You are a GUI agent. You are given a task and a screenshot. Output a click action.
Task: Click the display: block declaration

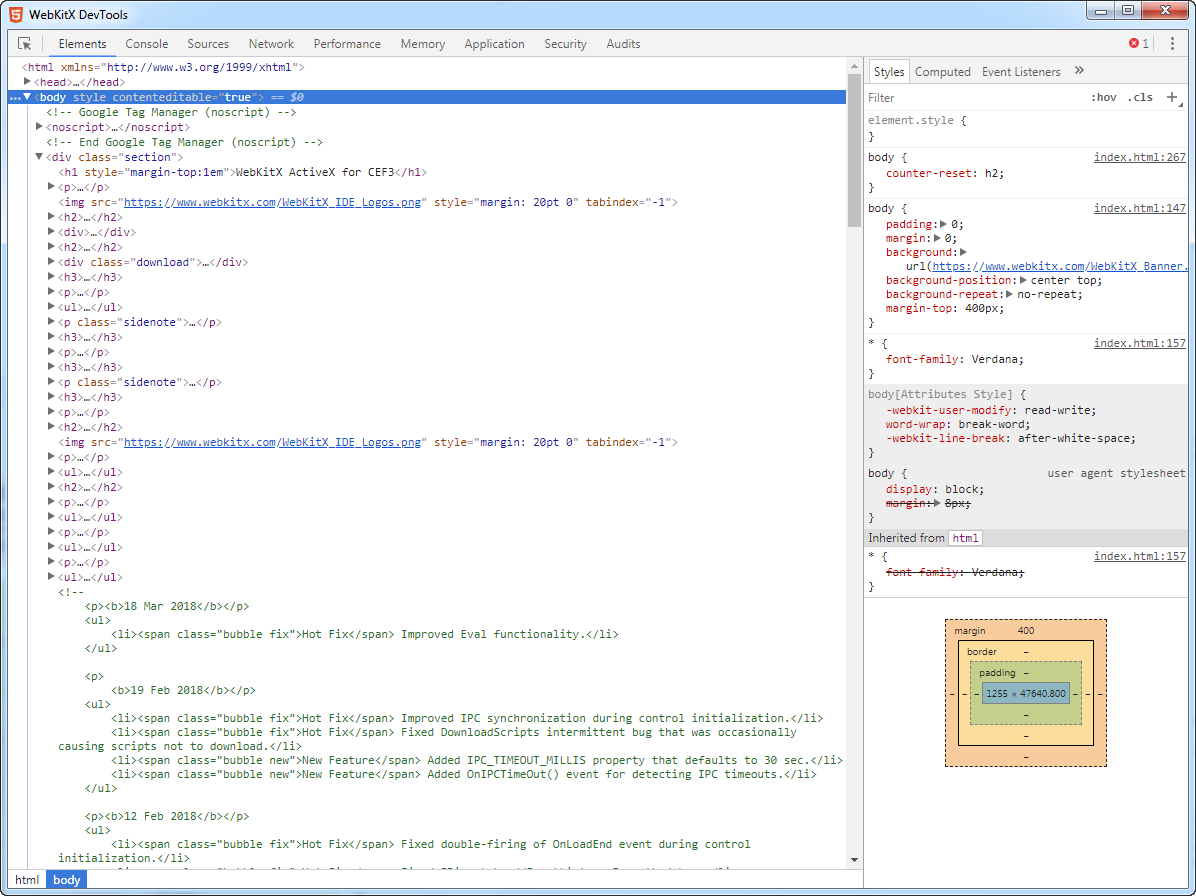point(935,490)
